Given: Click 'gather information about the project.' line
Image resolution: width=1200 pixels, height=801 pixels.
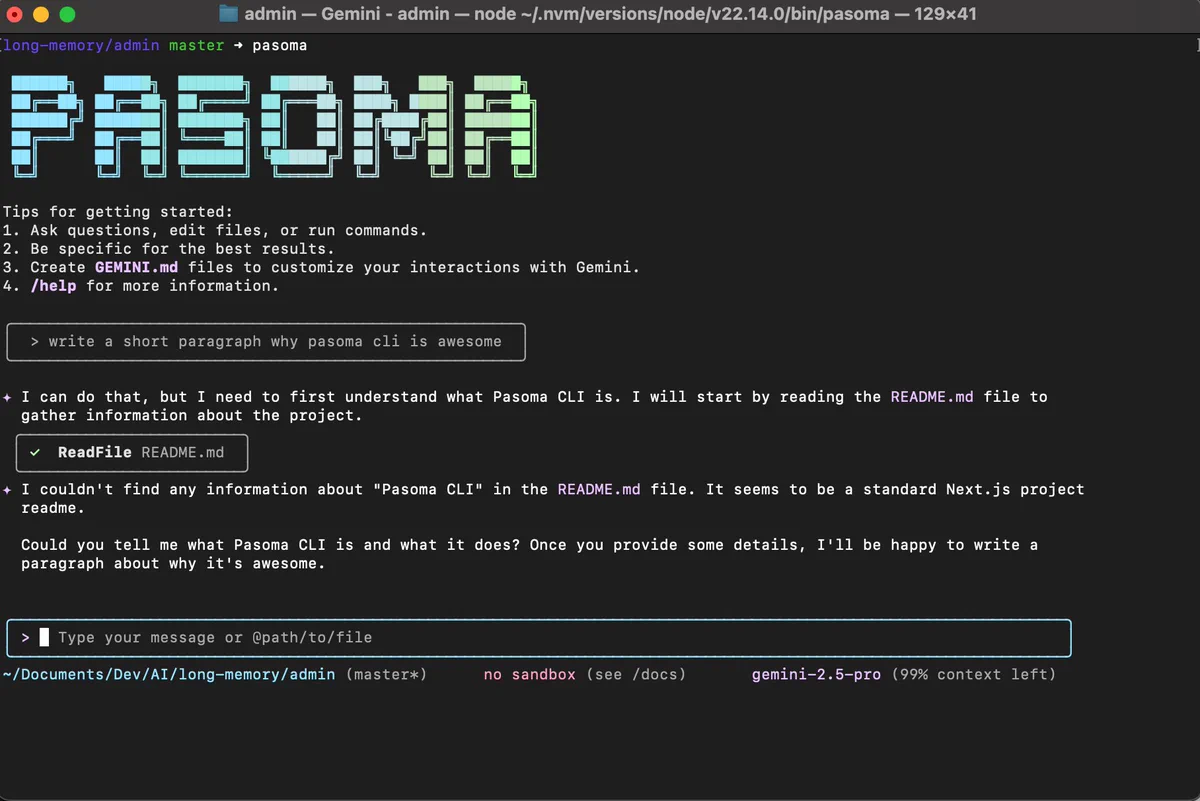Looking at the screenshot, I should point(192,416).
